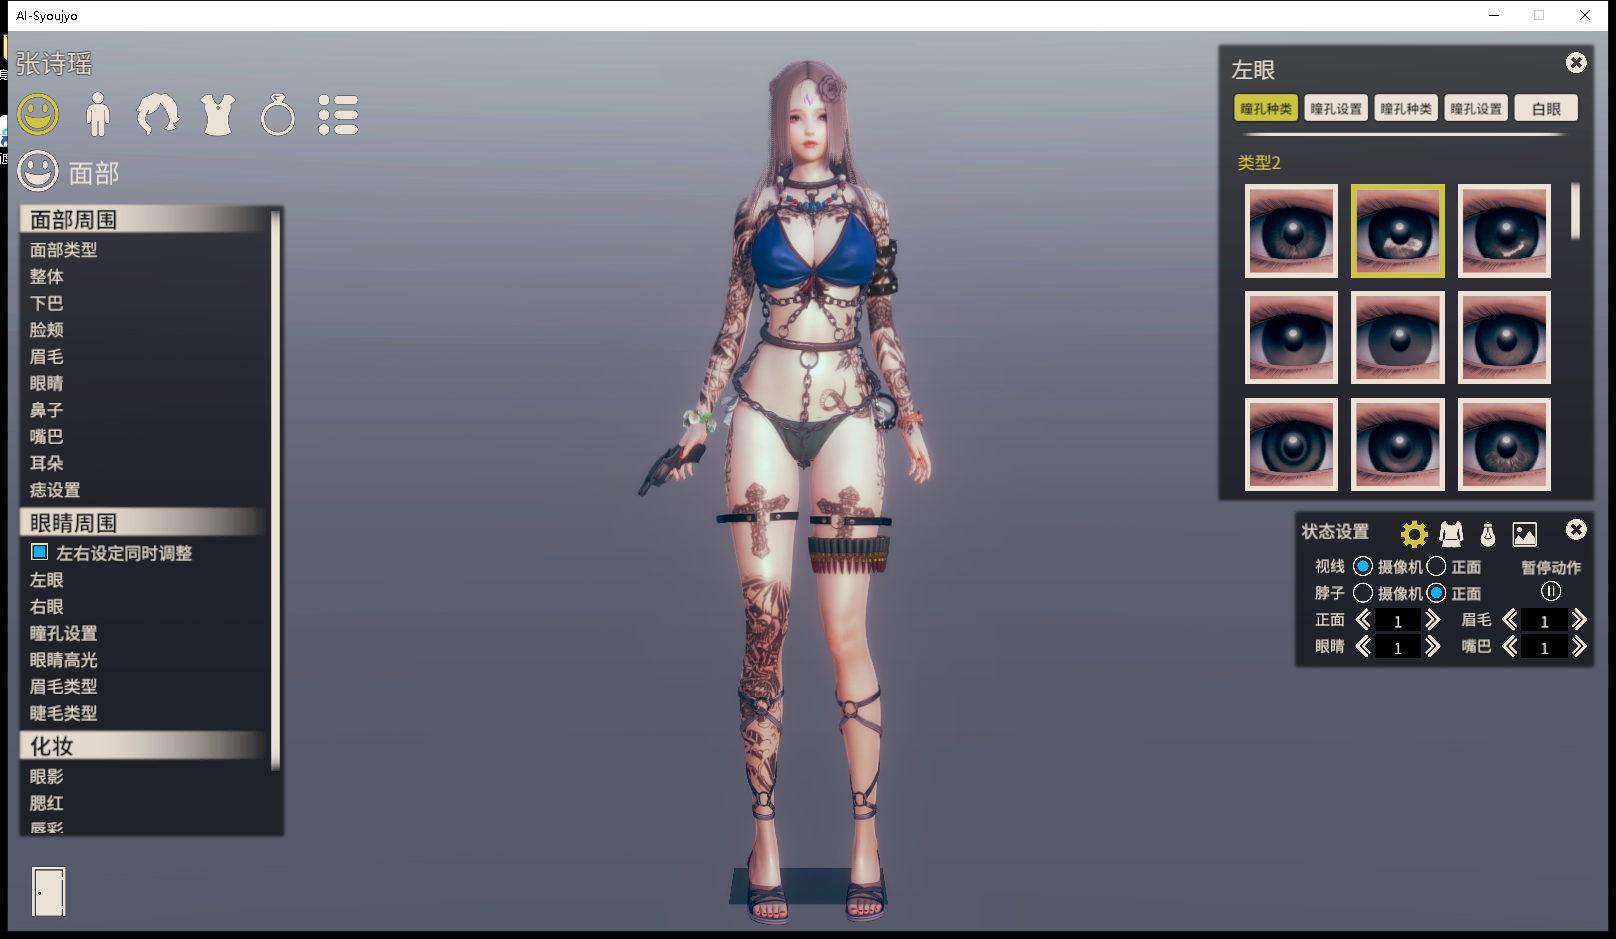
Task: Open the body category figure icon
Action: pyautogui.click(x=97, y=115)
